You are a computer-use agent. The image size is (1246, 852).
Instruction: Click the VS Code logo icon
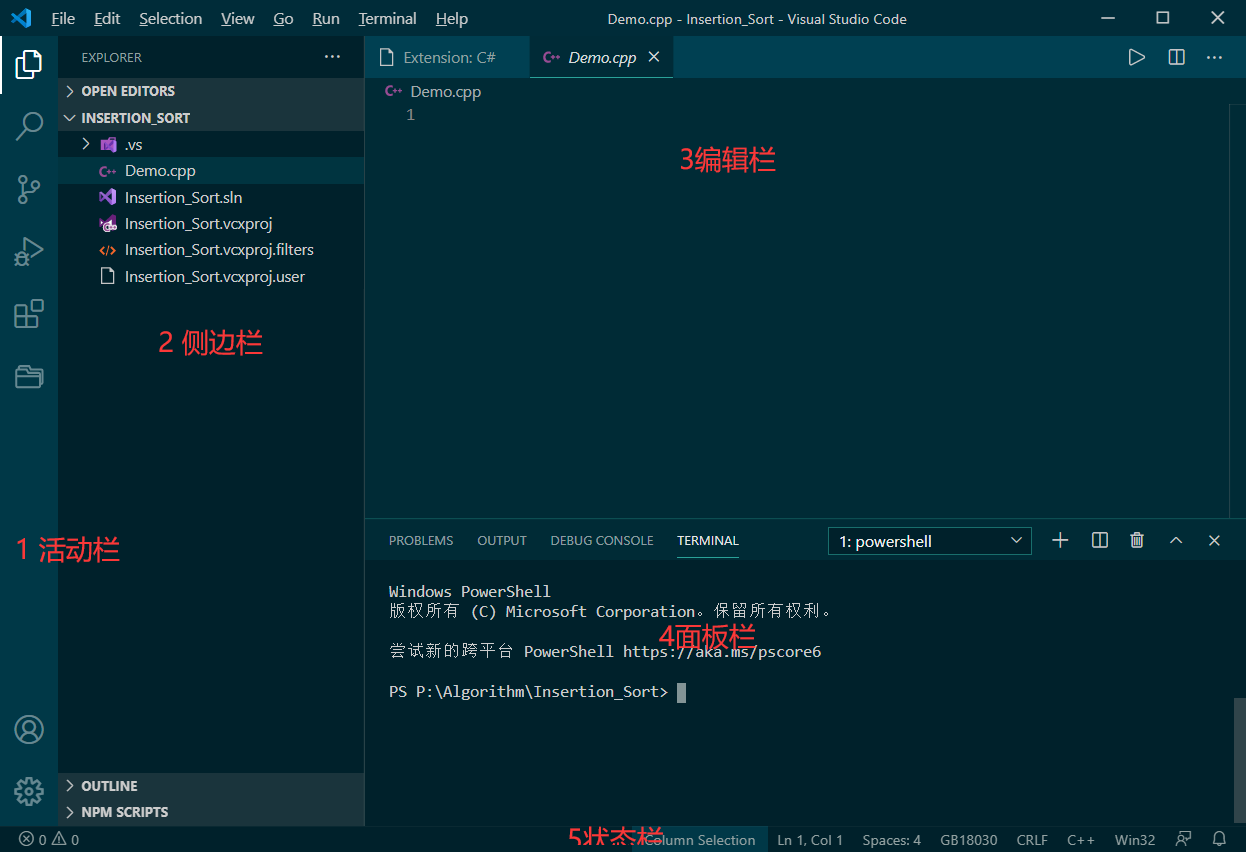tap(21, 18)
